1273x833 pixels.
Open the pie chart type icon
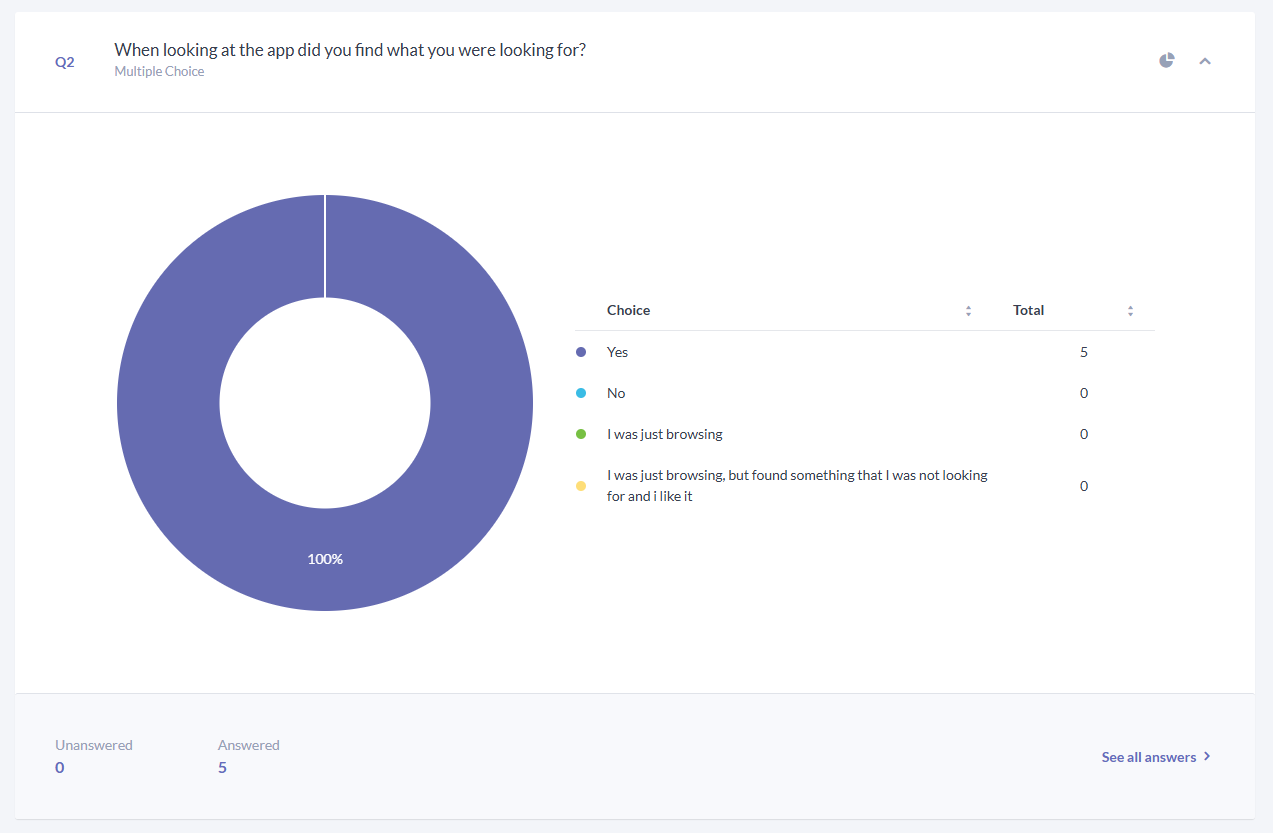tap(1166, 61)
